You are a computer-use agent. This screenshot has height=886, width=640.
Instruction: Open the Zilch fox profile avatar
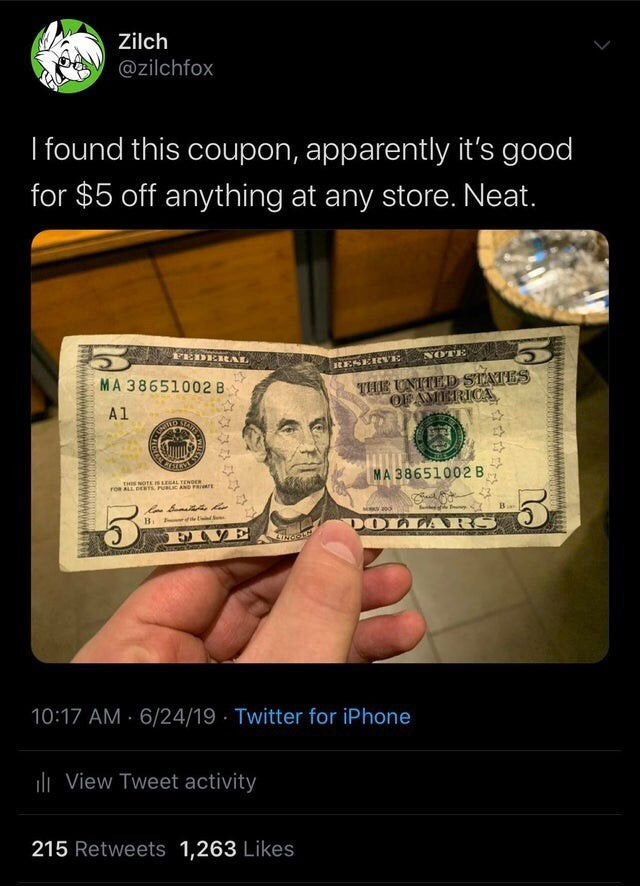coord(68,55)
